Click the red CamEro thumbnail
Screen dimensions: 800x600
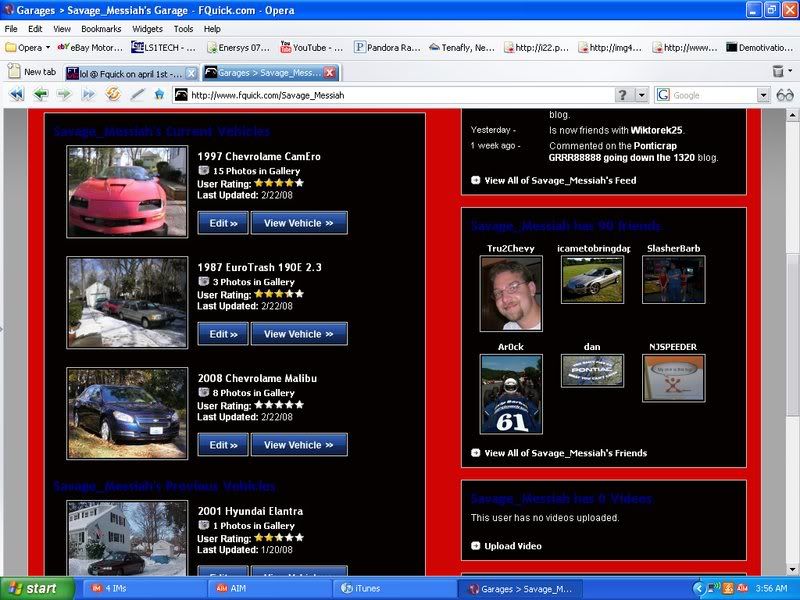127,192
